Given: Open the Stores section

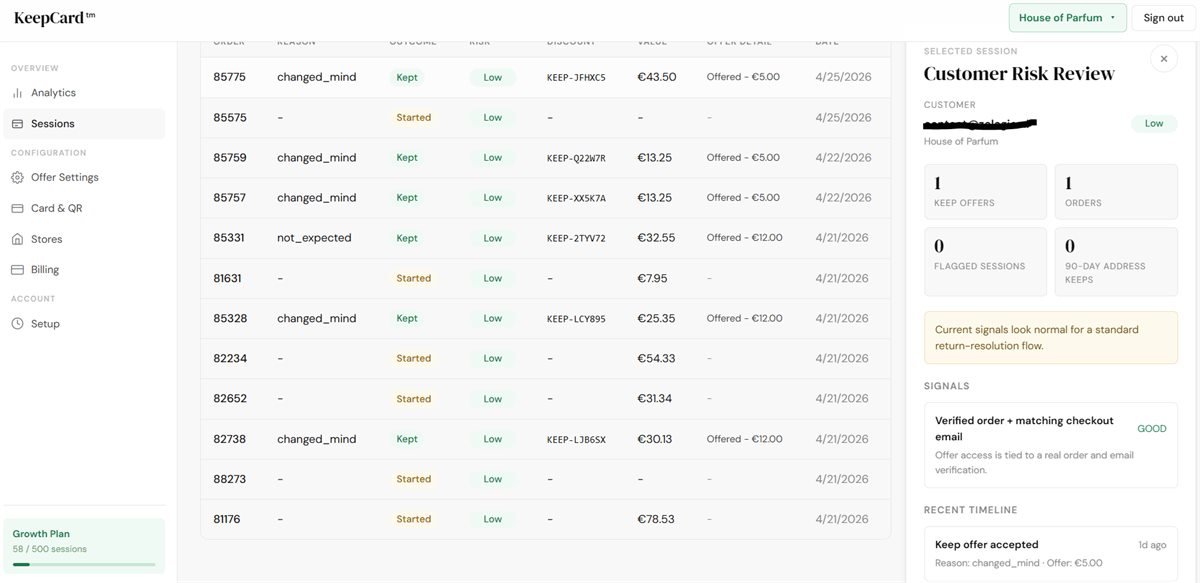Looking at the screenshot, I should 84,240.
